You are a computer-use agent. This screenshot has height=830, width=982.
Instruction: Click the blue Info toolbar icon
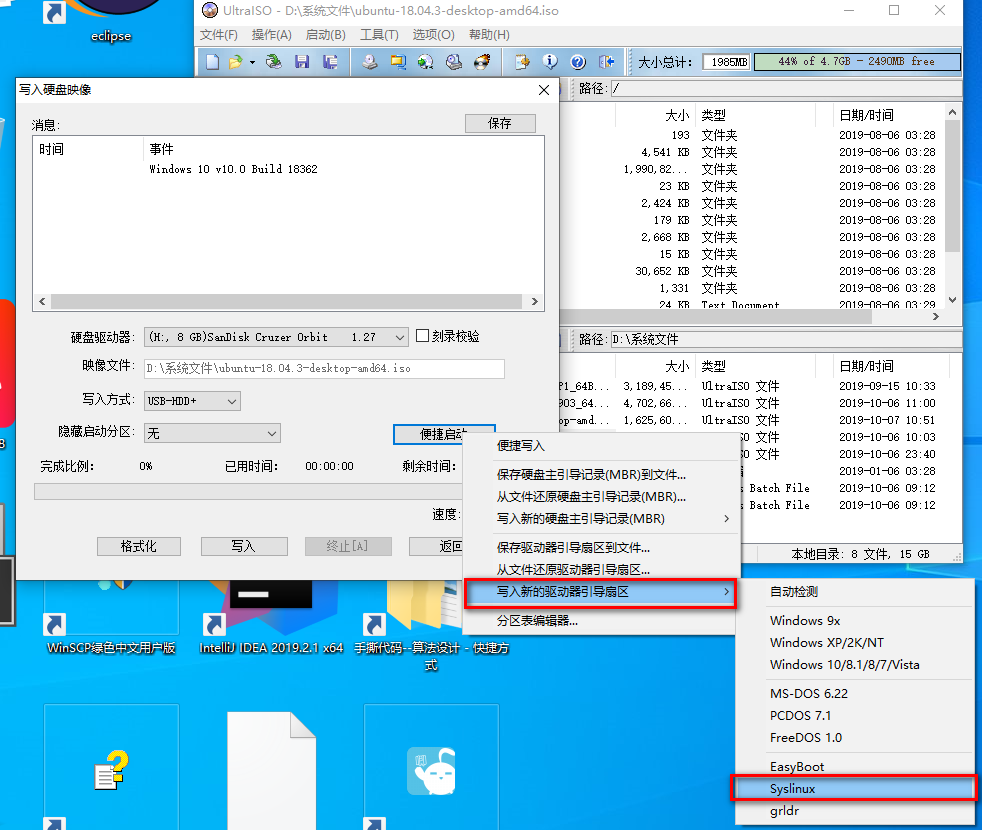[550, 61]
